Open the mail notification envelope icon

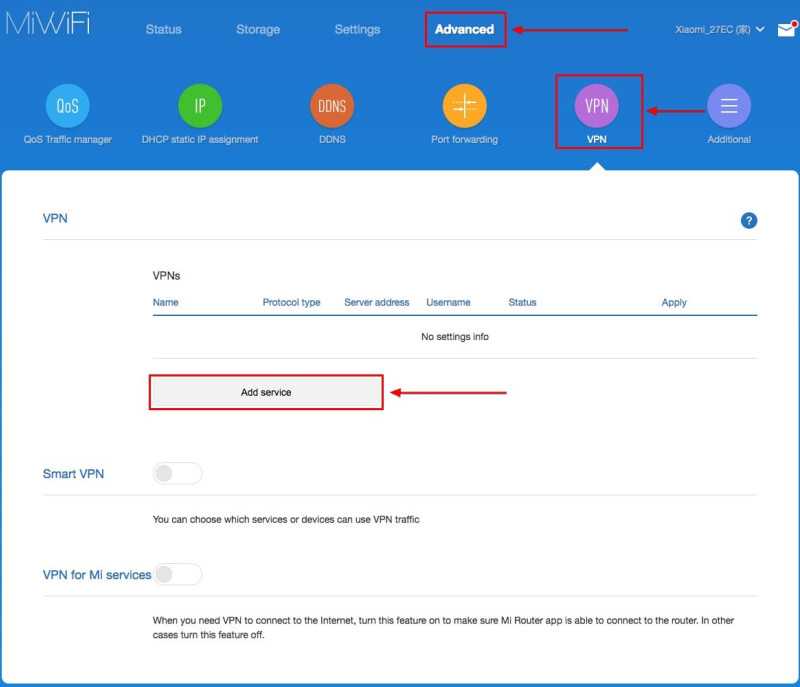point(787,30)
